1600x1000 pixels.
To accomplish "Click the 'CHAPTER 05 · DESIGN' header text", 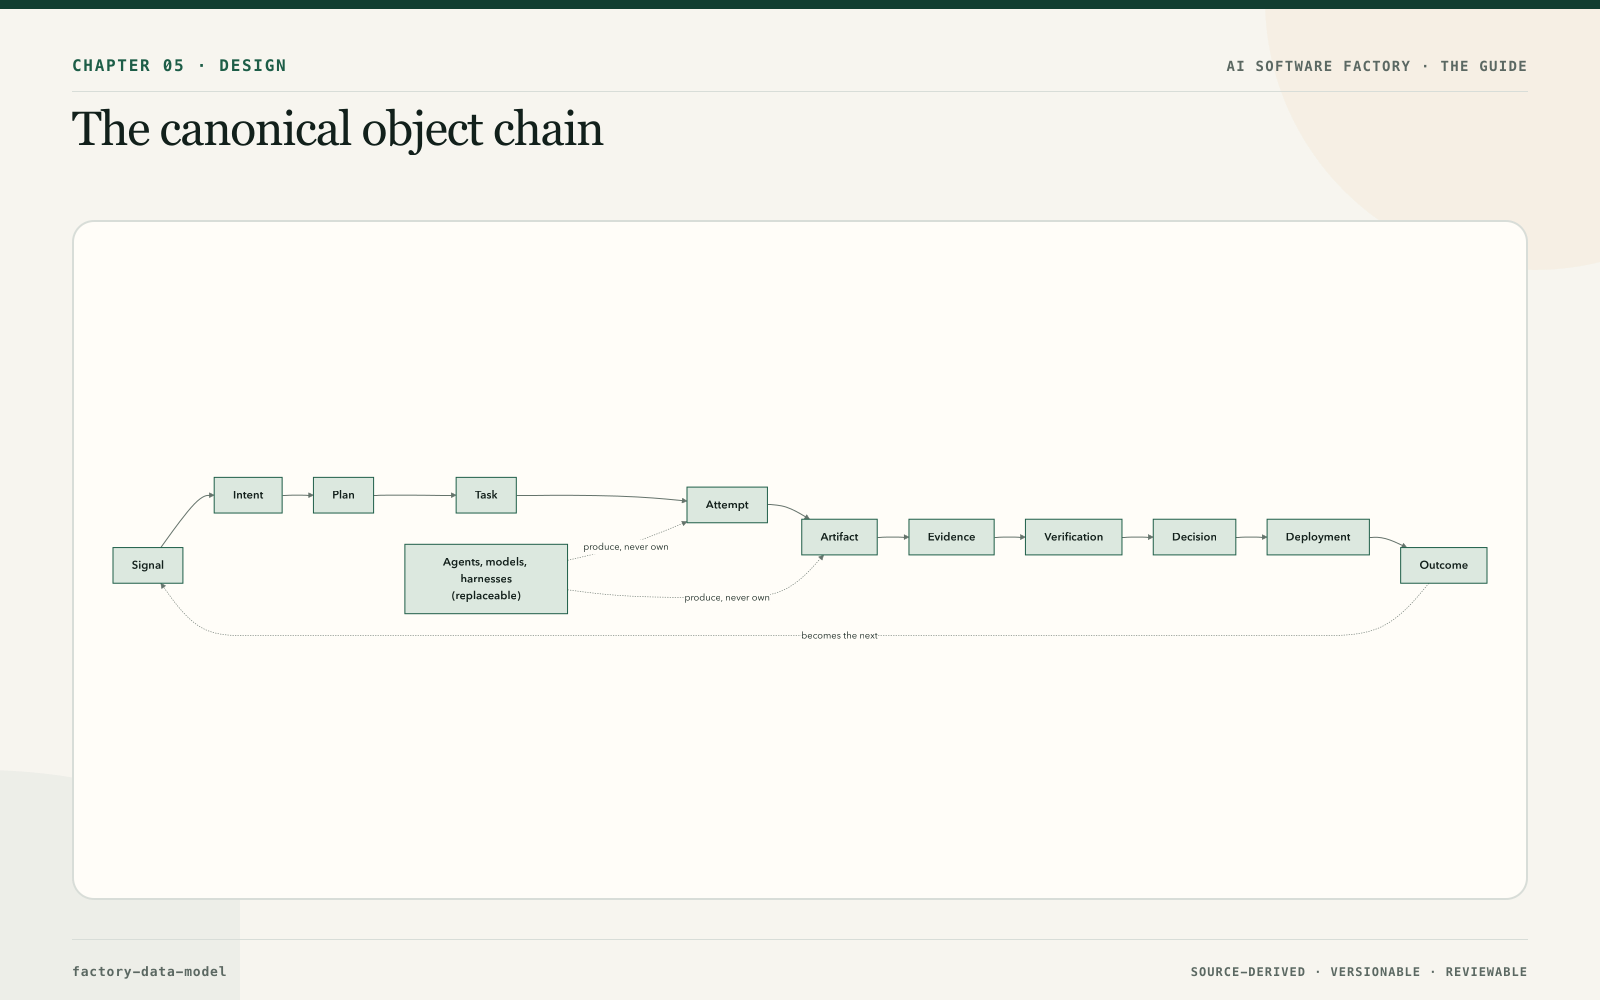I will (x=179, y=66).
